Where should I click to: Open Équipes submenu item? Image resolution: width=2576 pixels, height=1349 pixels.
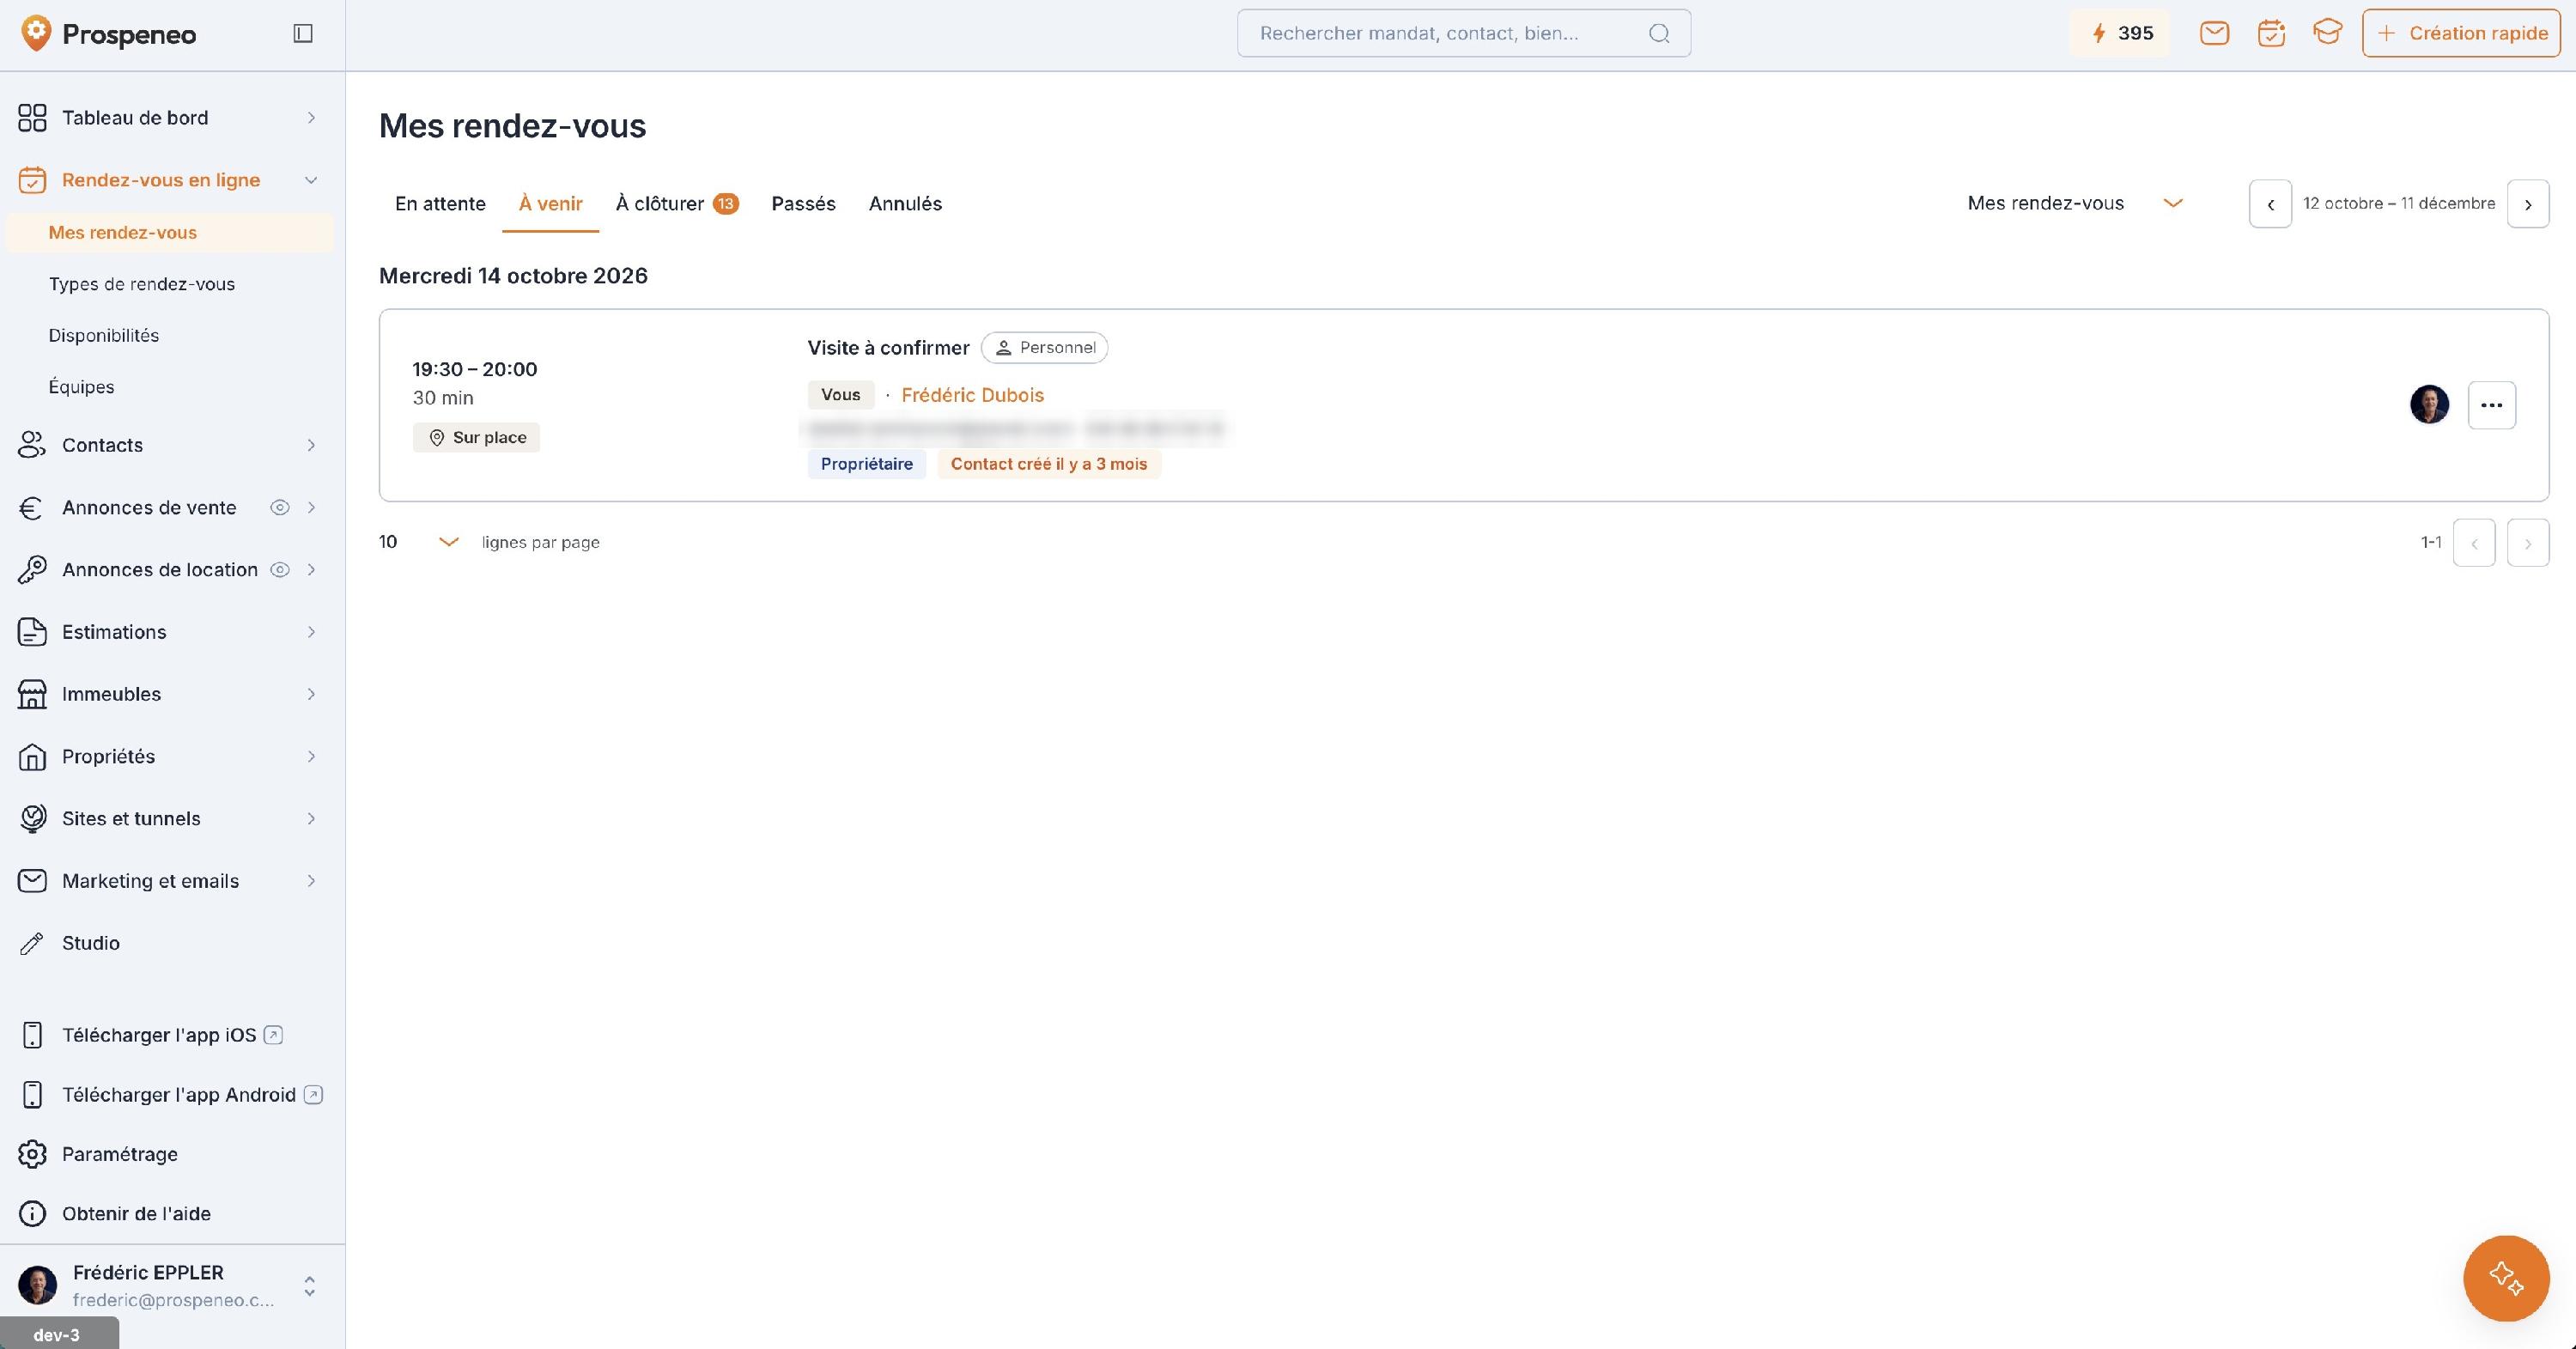tap(81, 387)
